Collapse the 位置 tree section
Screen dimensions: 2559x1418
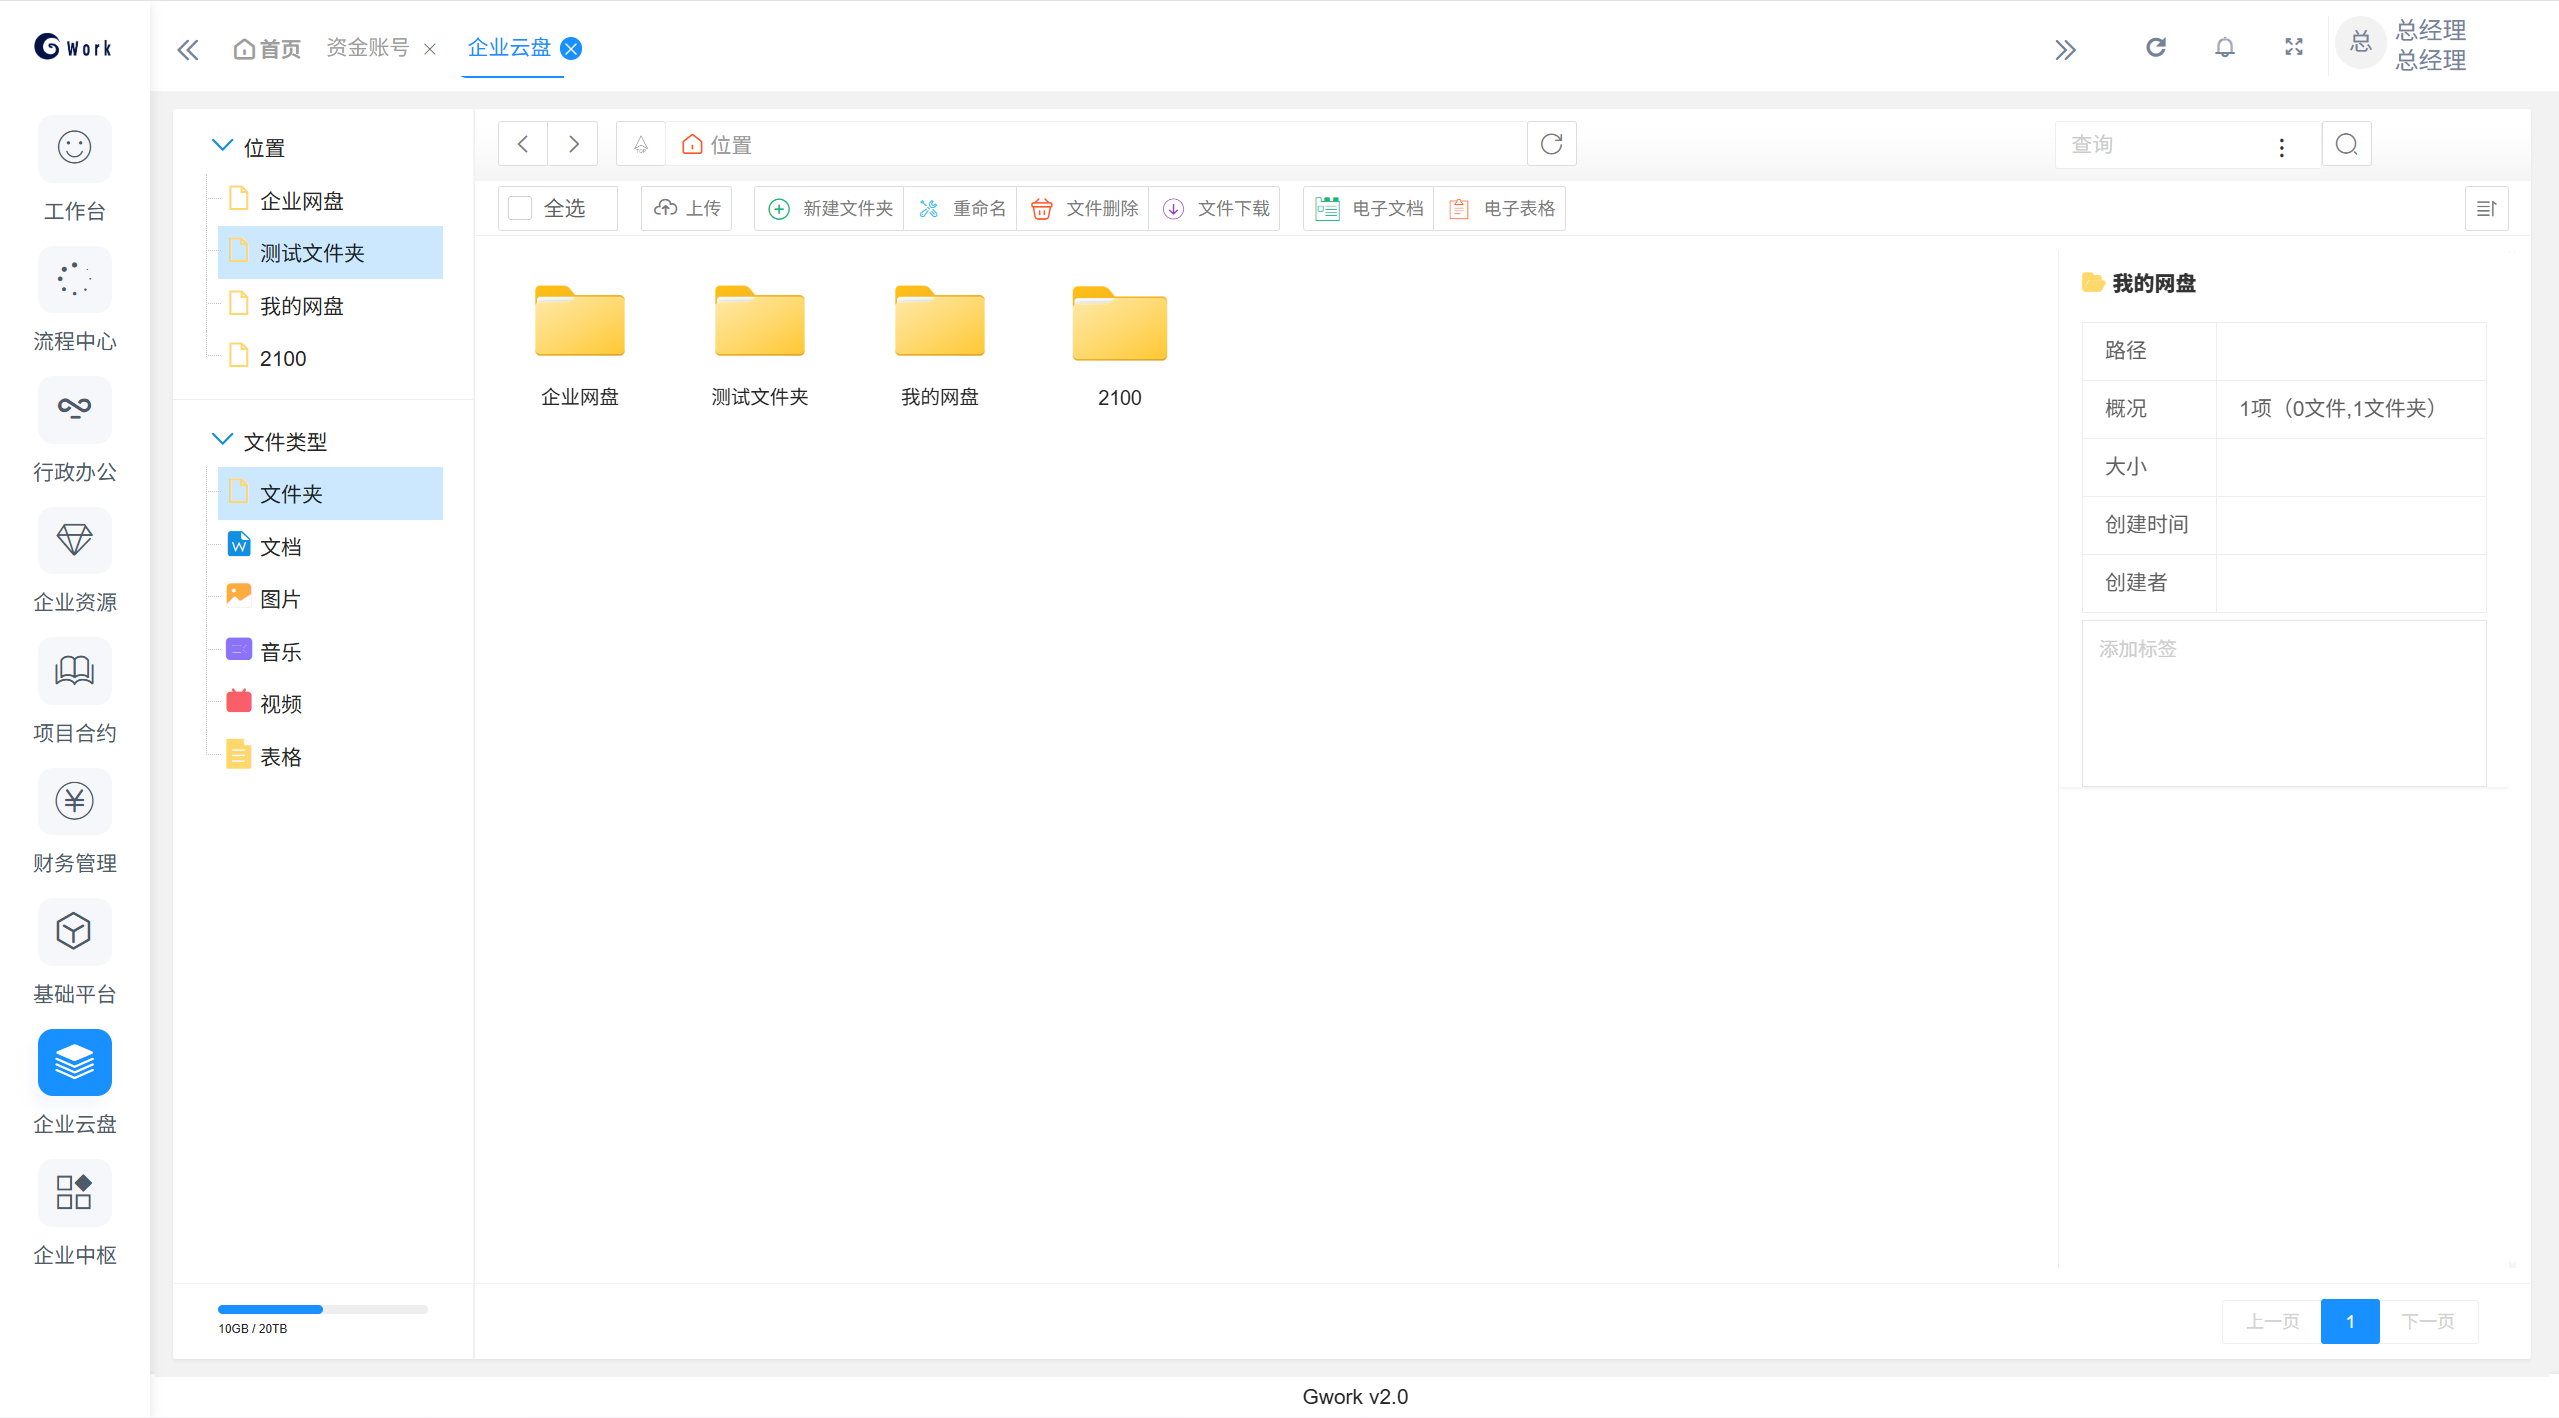point(222,146)
